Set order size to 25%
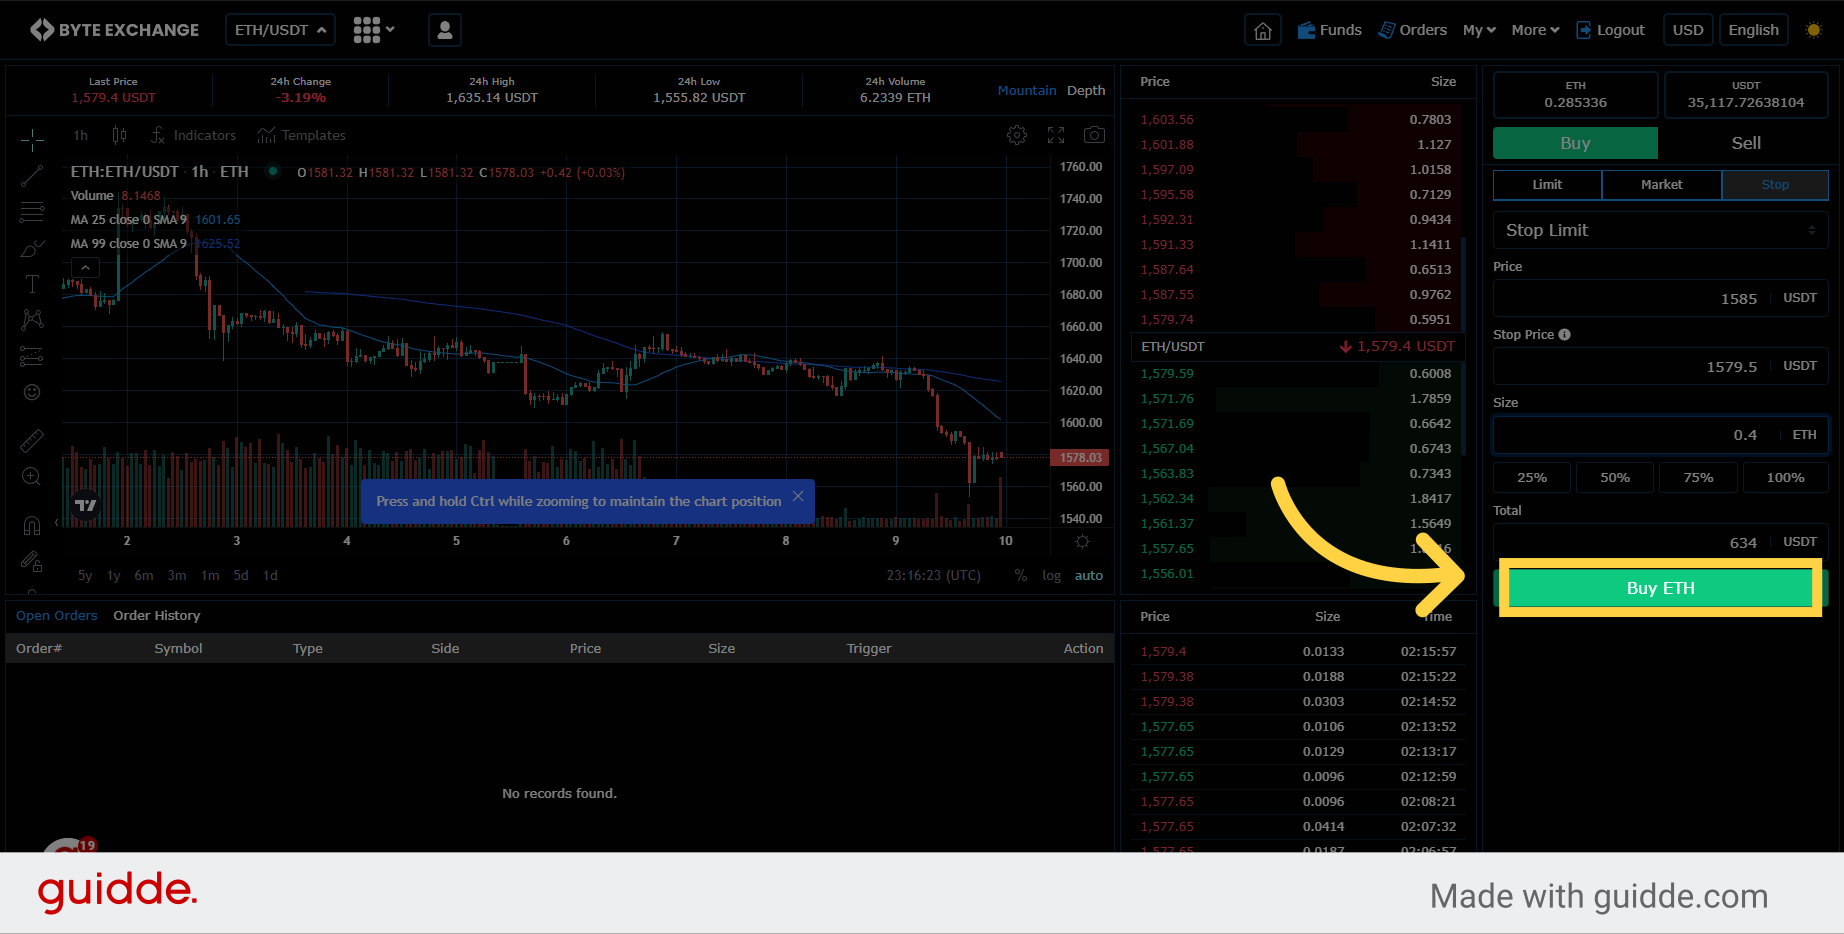1844x934 pixels. click(x=1532, y=478)
